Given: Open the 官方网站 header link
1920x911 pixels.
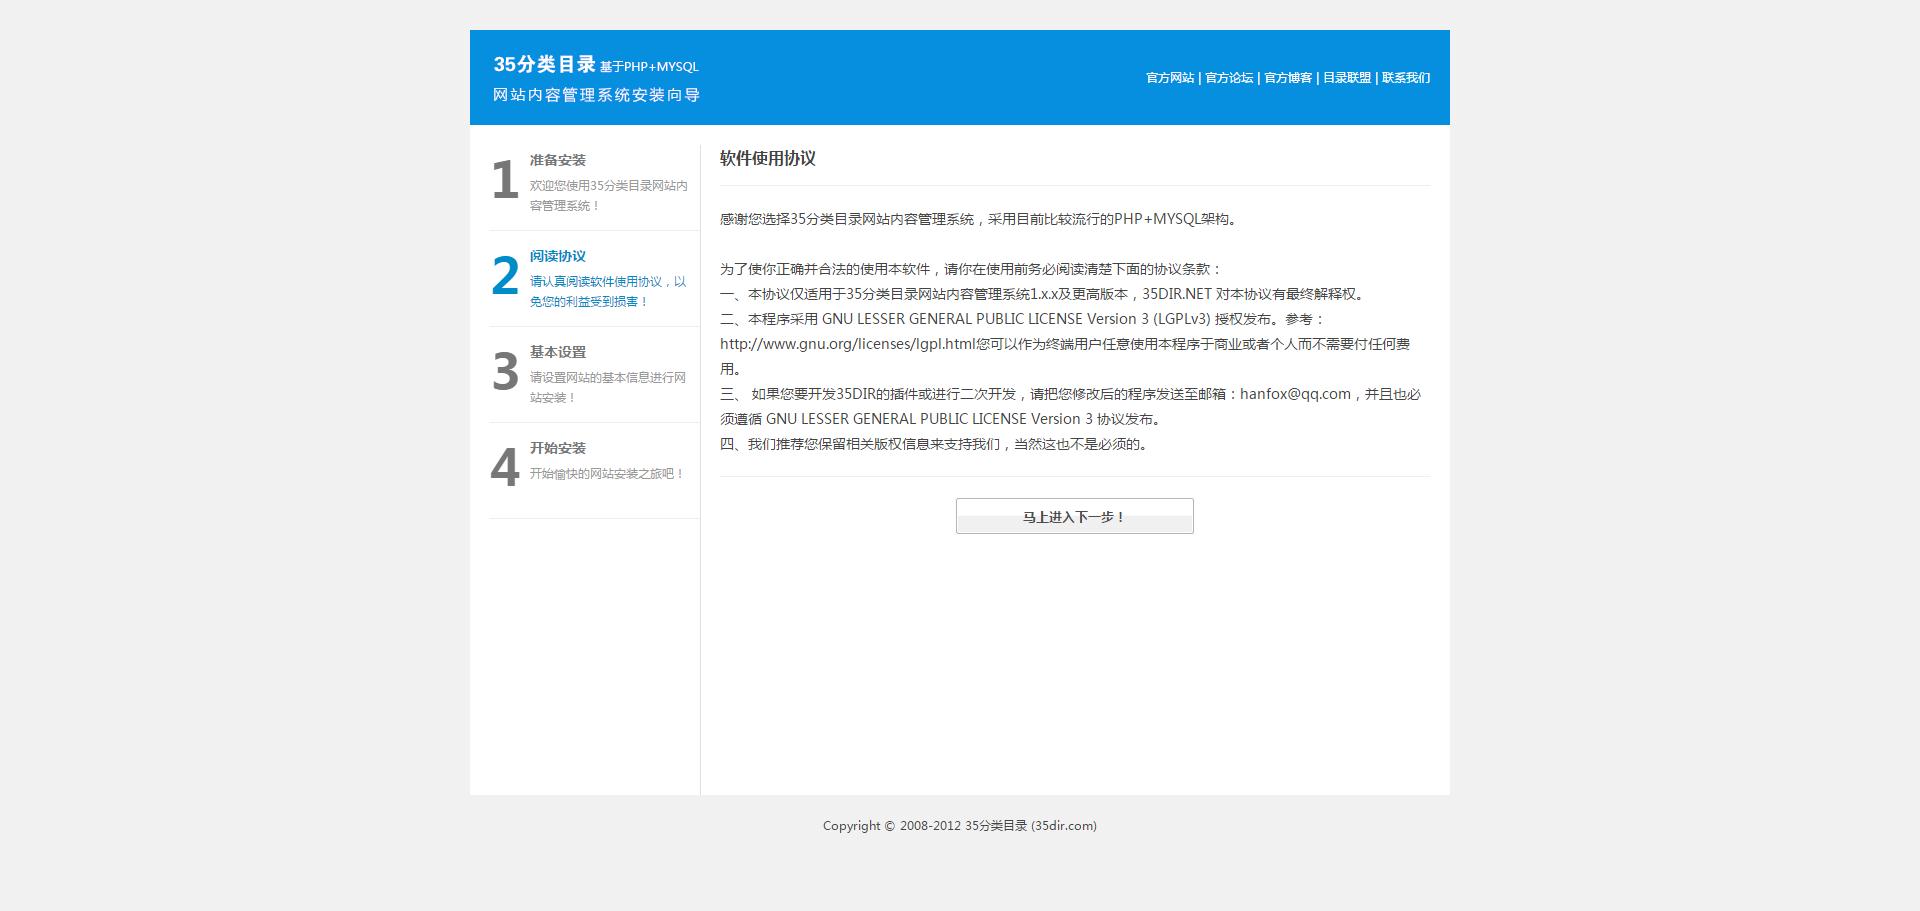Looking at the screenshot, I should click(1169, 78).
